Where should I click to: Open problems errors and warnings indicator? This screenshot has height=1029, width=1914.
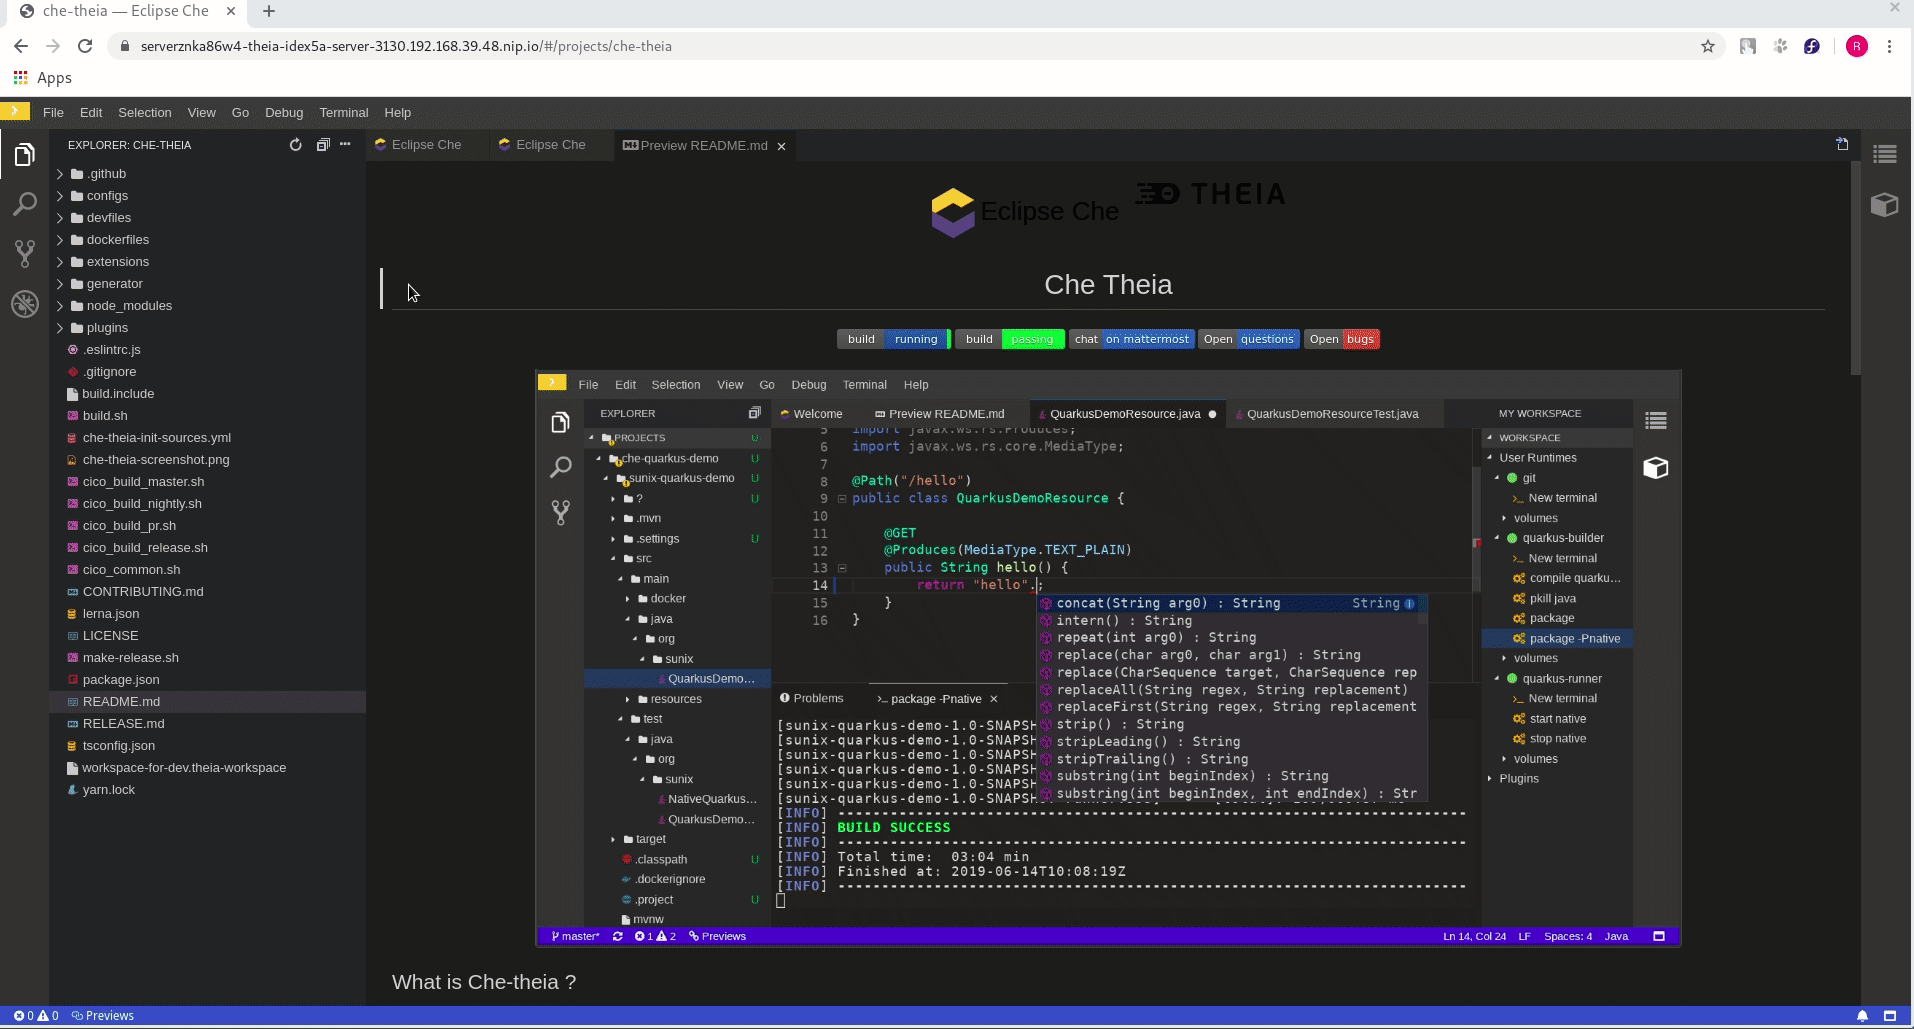coord(36,1016)
